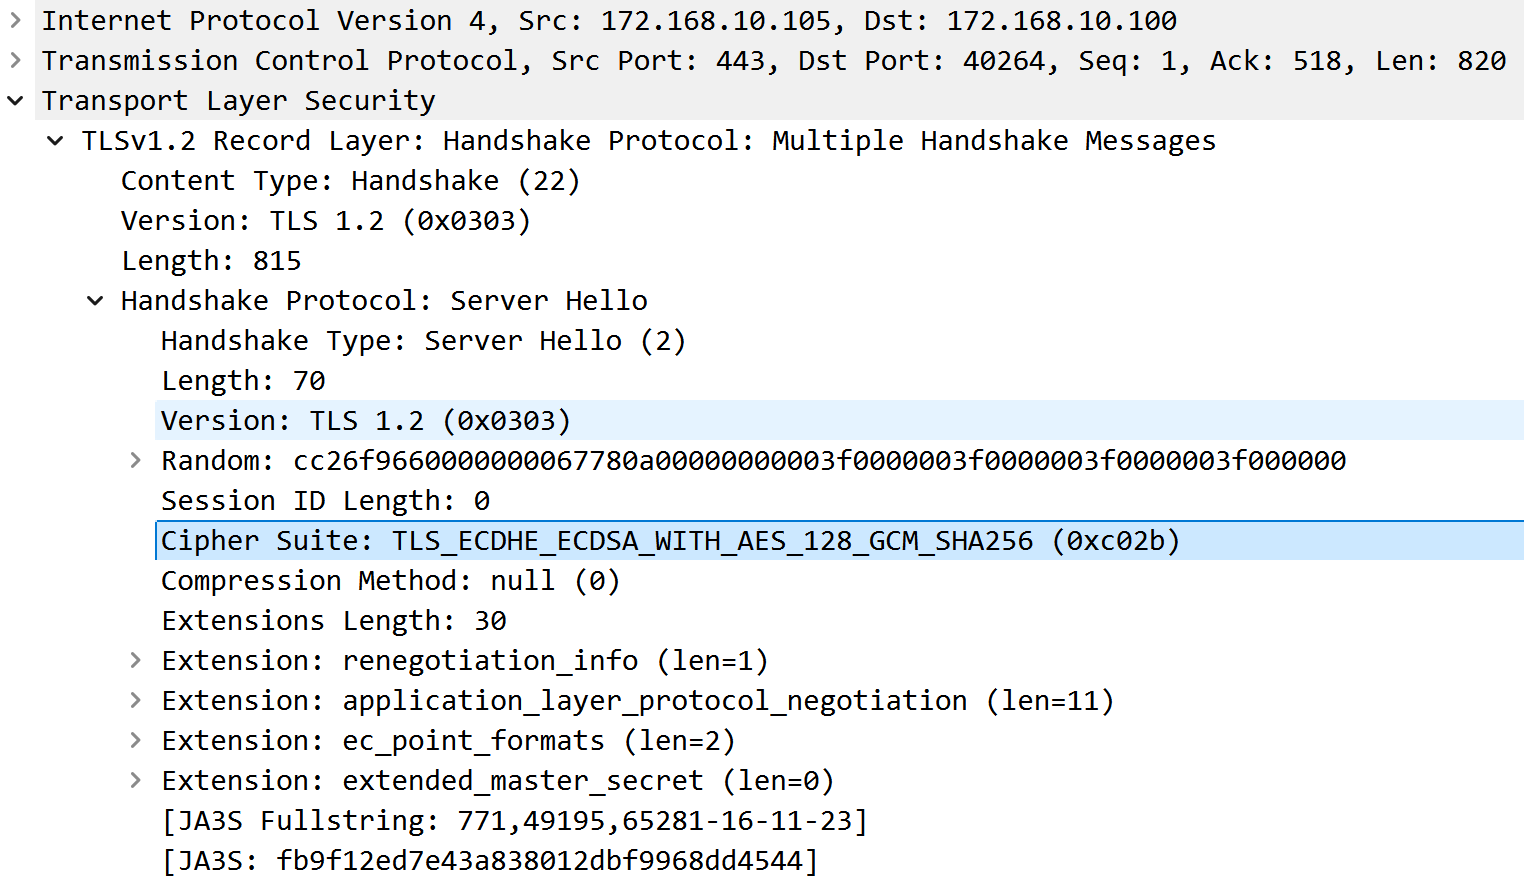The image size is (1524, 885).
Task: Collapse the TLSv1.2 Record Layer node
Action: coord(56,141)
